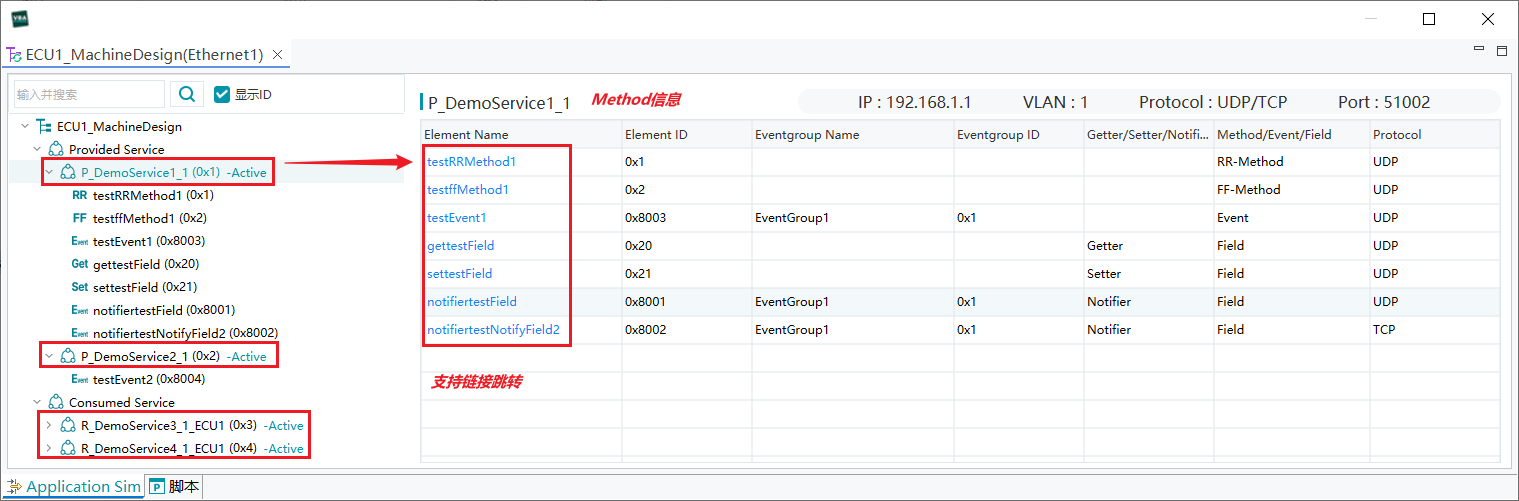Select testEvent1 (0x8003) in the tree
The height and width of the screenshot is (501, 1519).
click(151, 241)
